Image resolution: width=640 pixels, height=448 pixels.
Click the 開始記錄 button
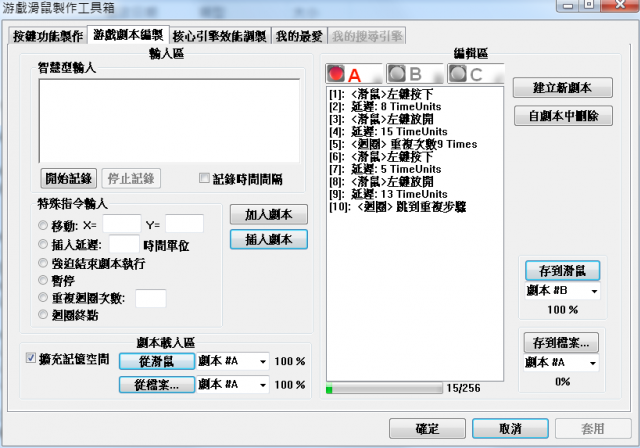tap(69, 178)
